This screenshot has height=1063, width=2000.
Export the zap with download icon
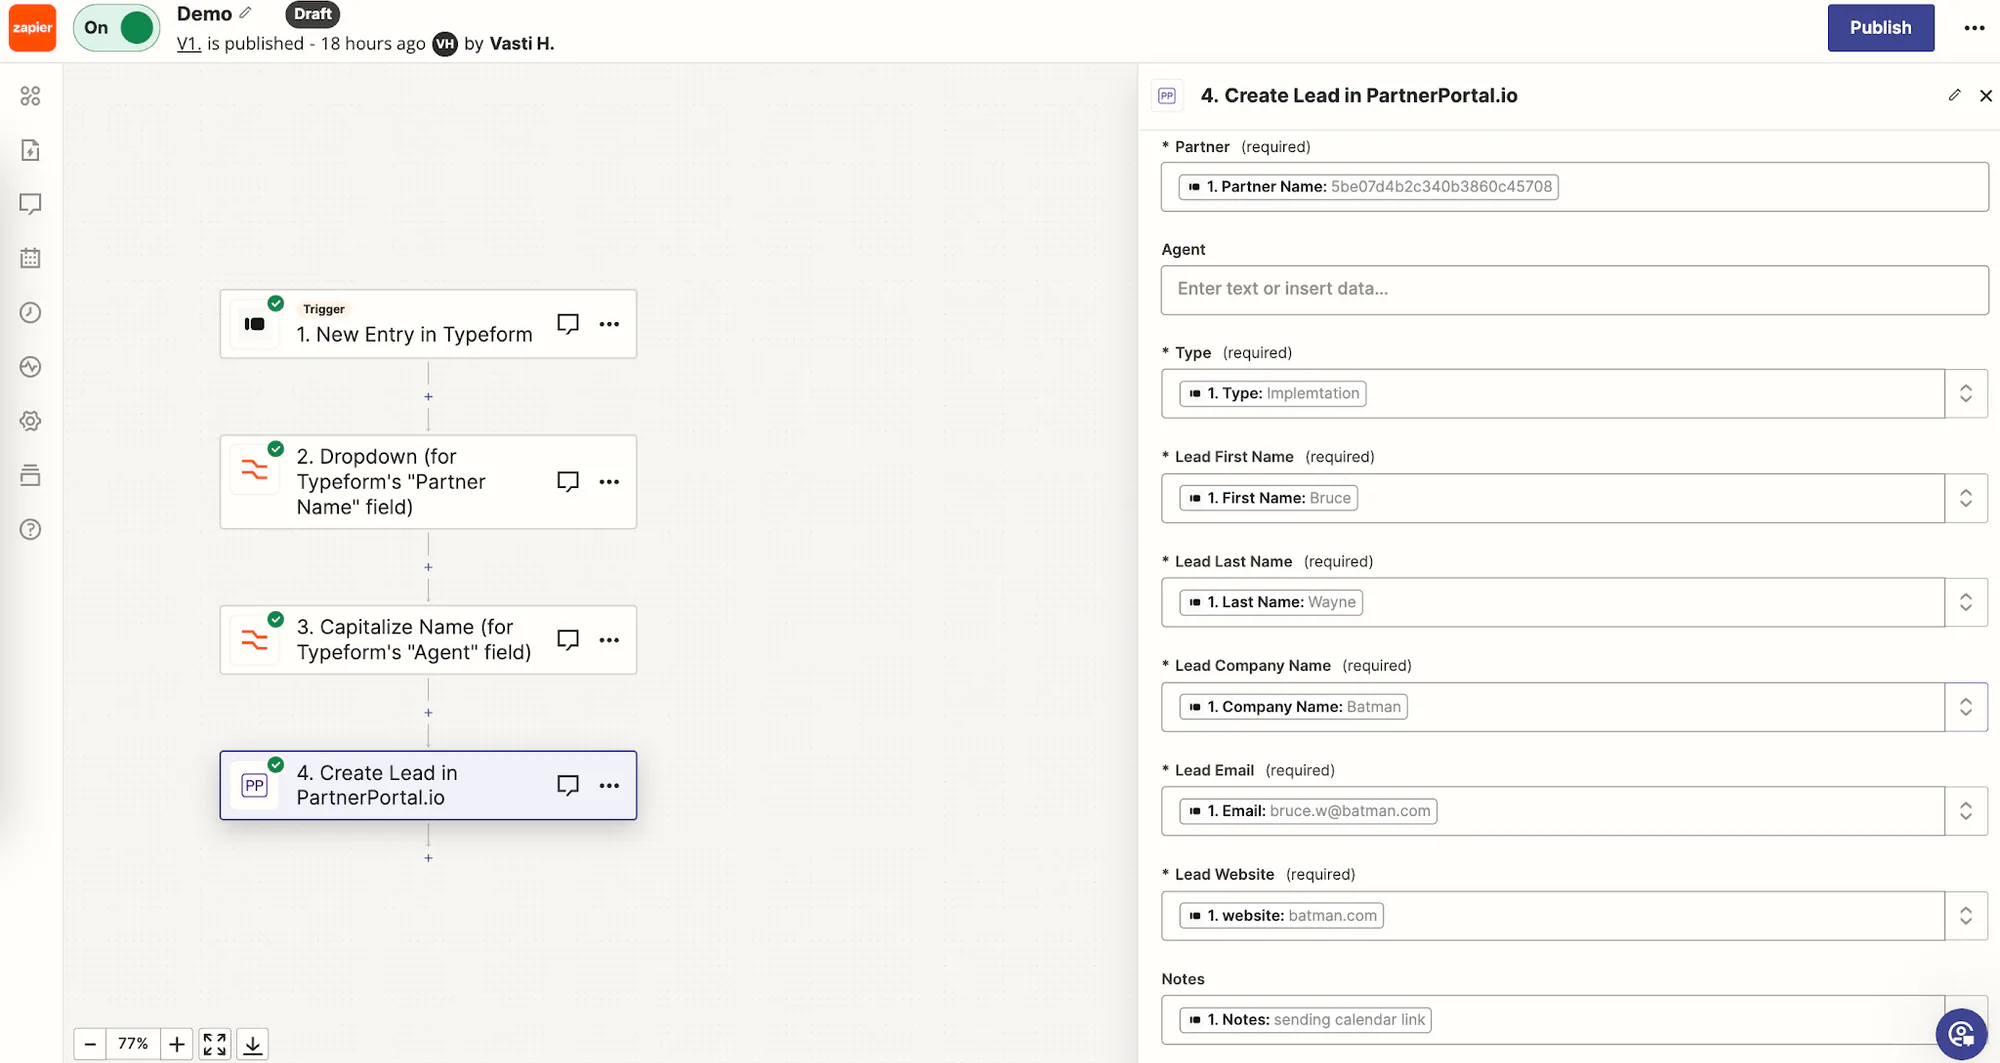(x=253, y=1044)
